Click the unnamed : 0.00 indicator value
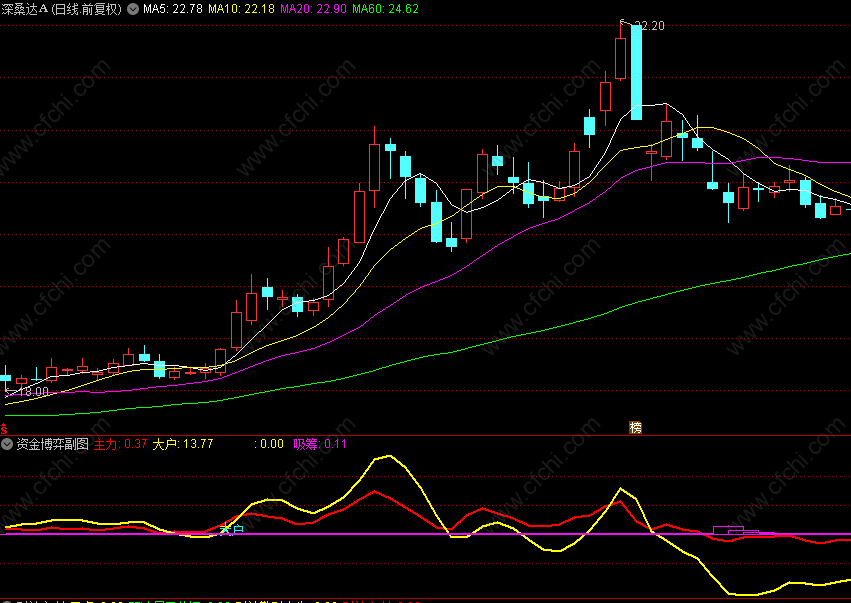The image size is (851, 603). click(x=269, y=444)
